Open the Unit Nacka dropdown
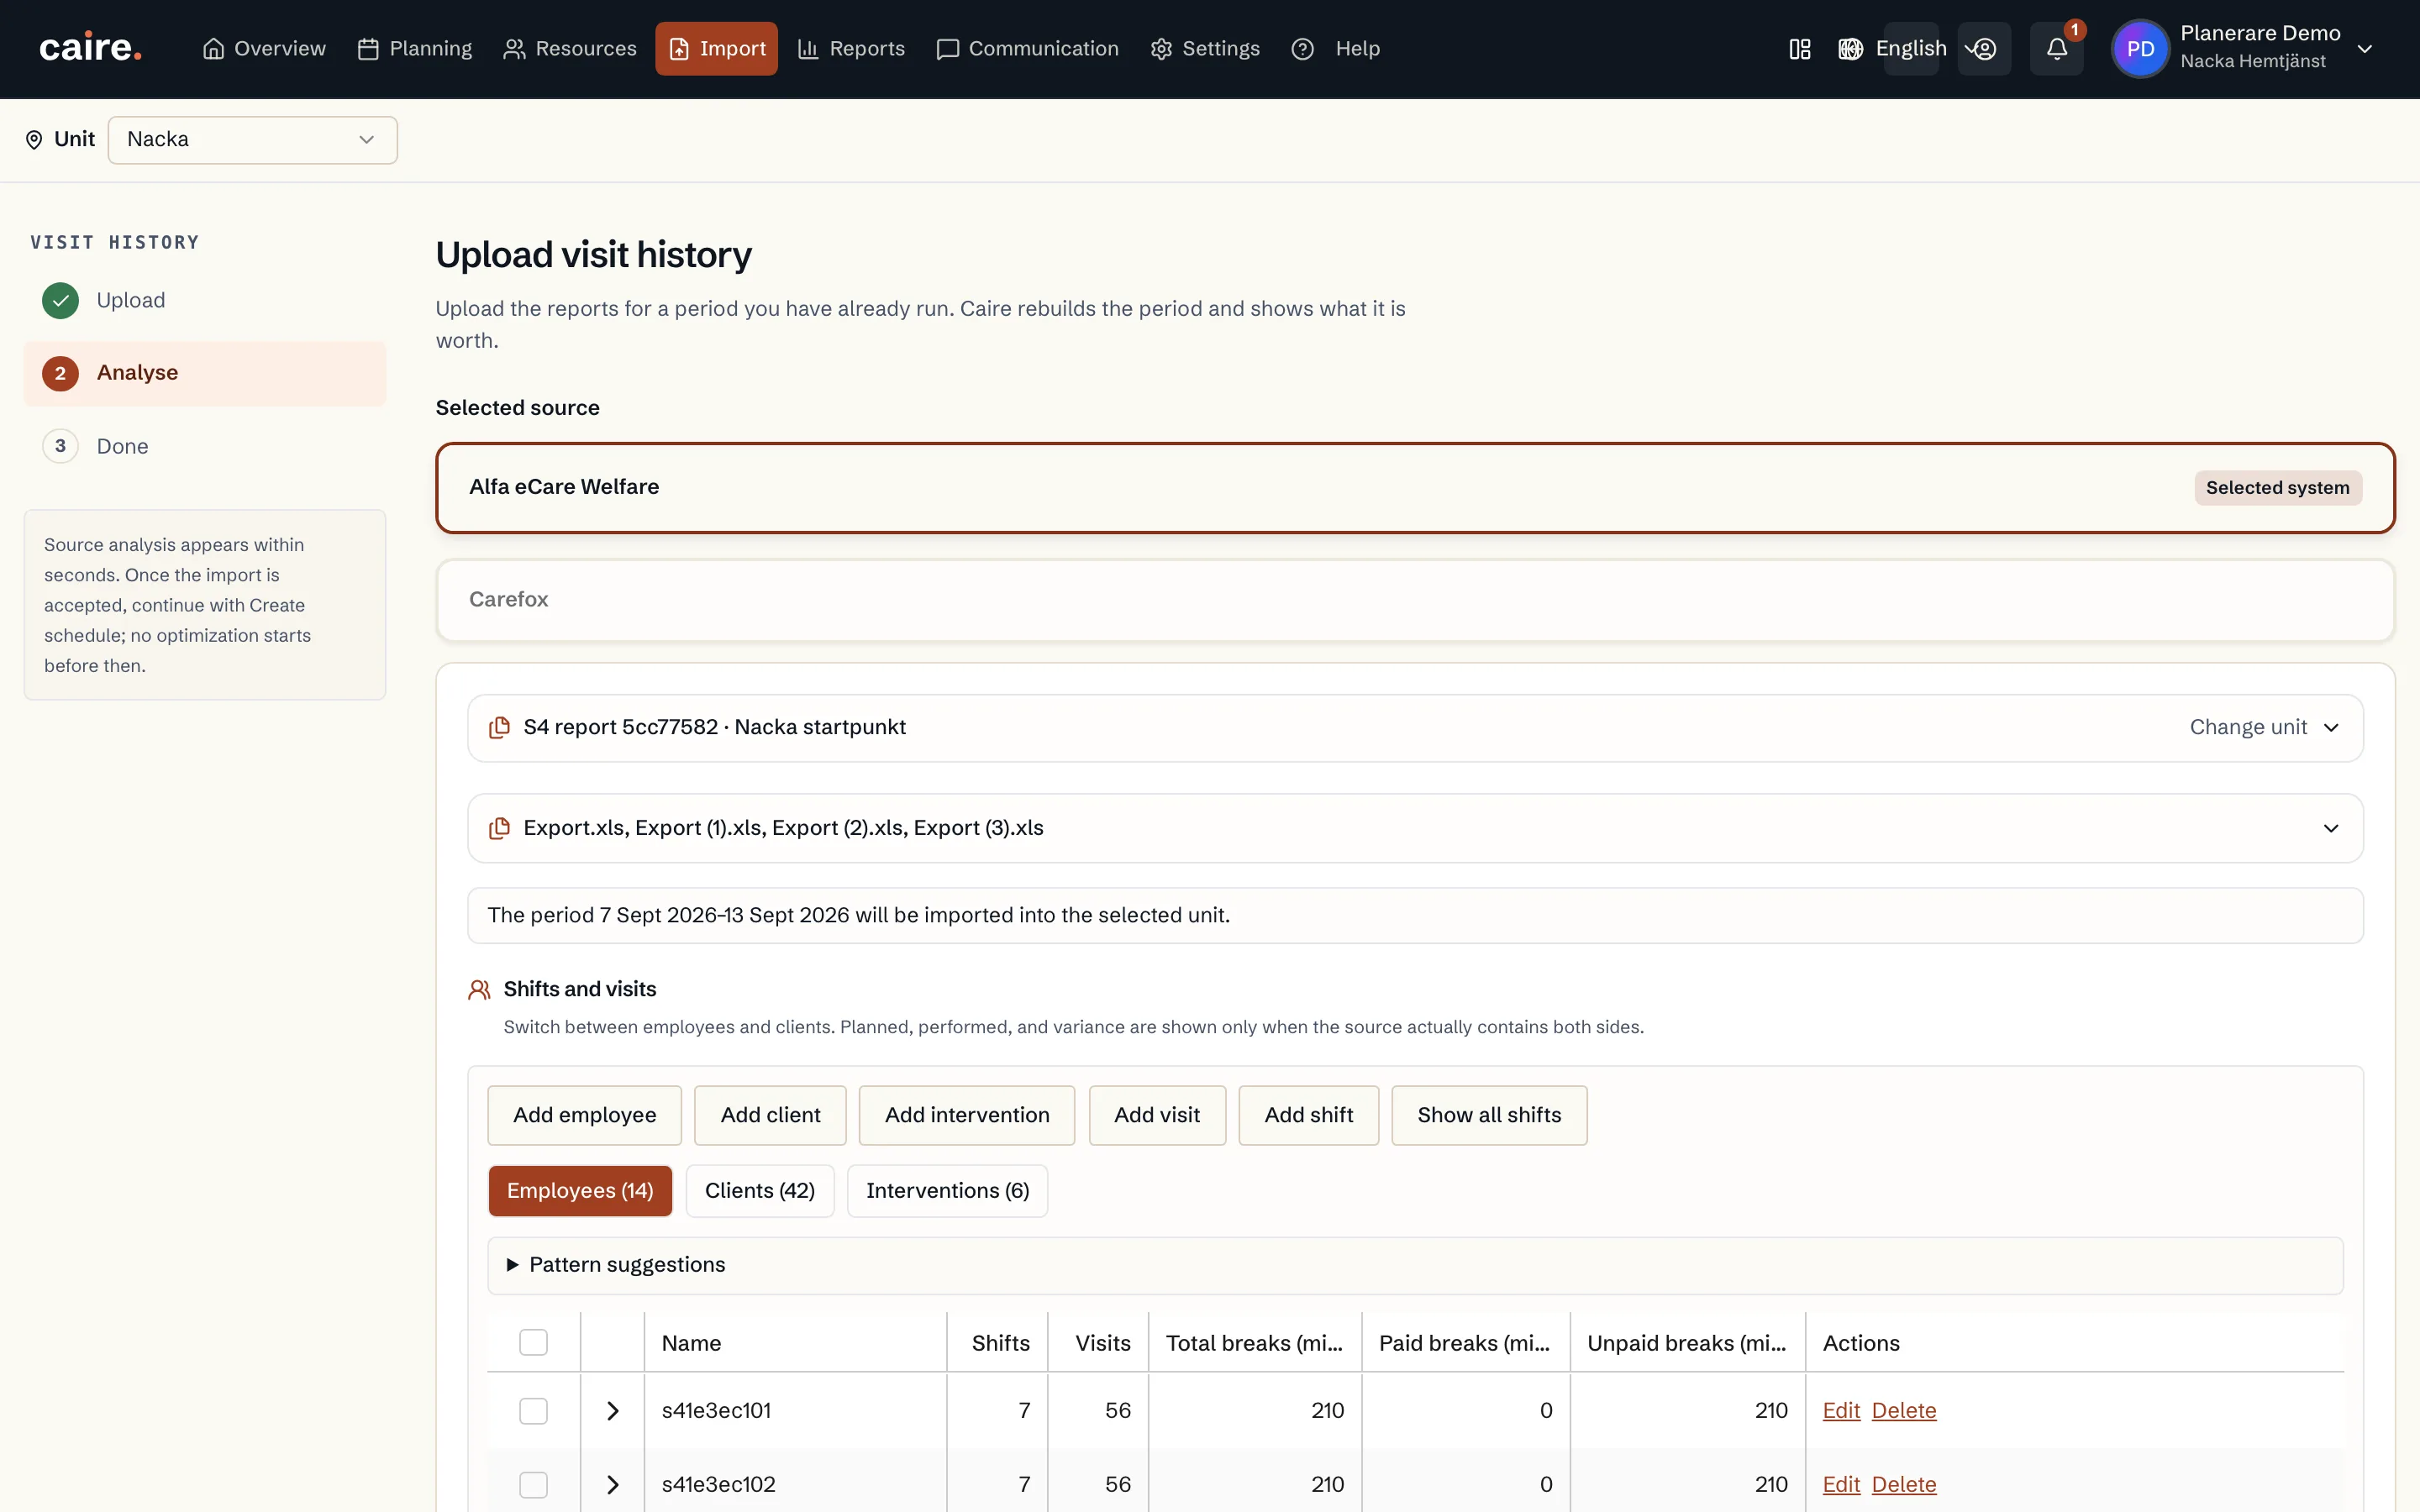The image size is (2420, 1512). [252, 140]
